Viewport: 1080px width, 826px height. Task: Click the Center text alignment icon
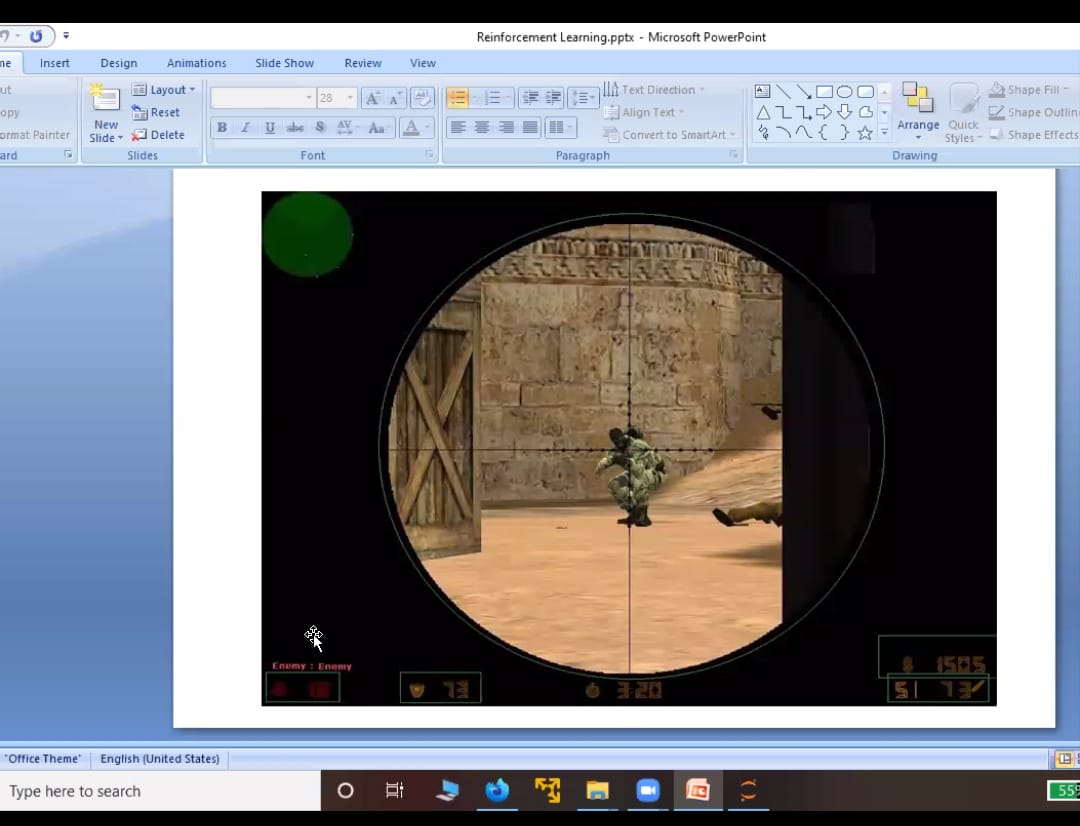click(x=482, y=128)
